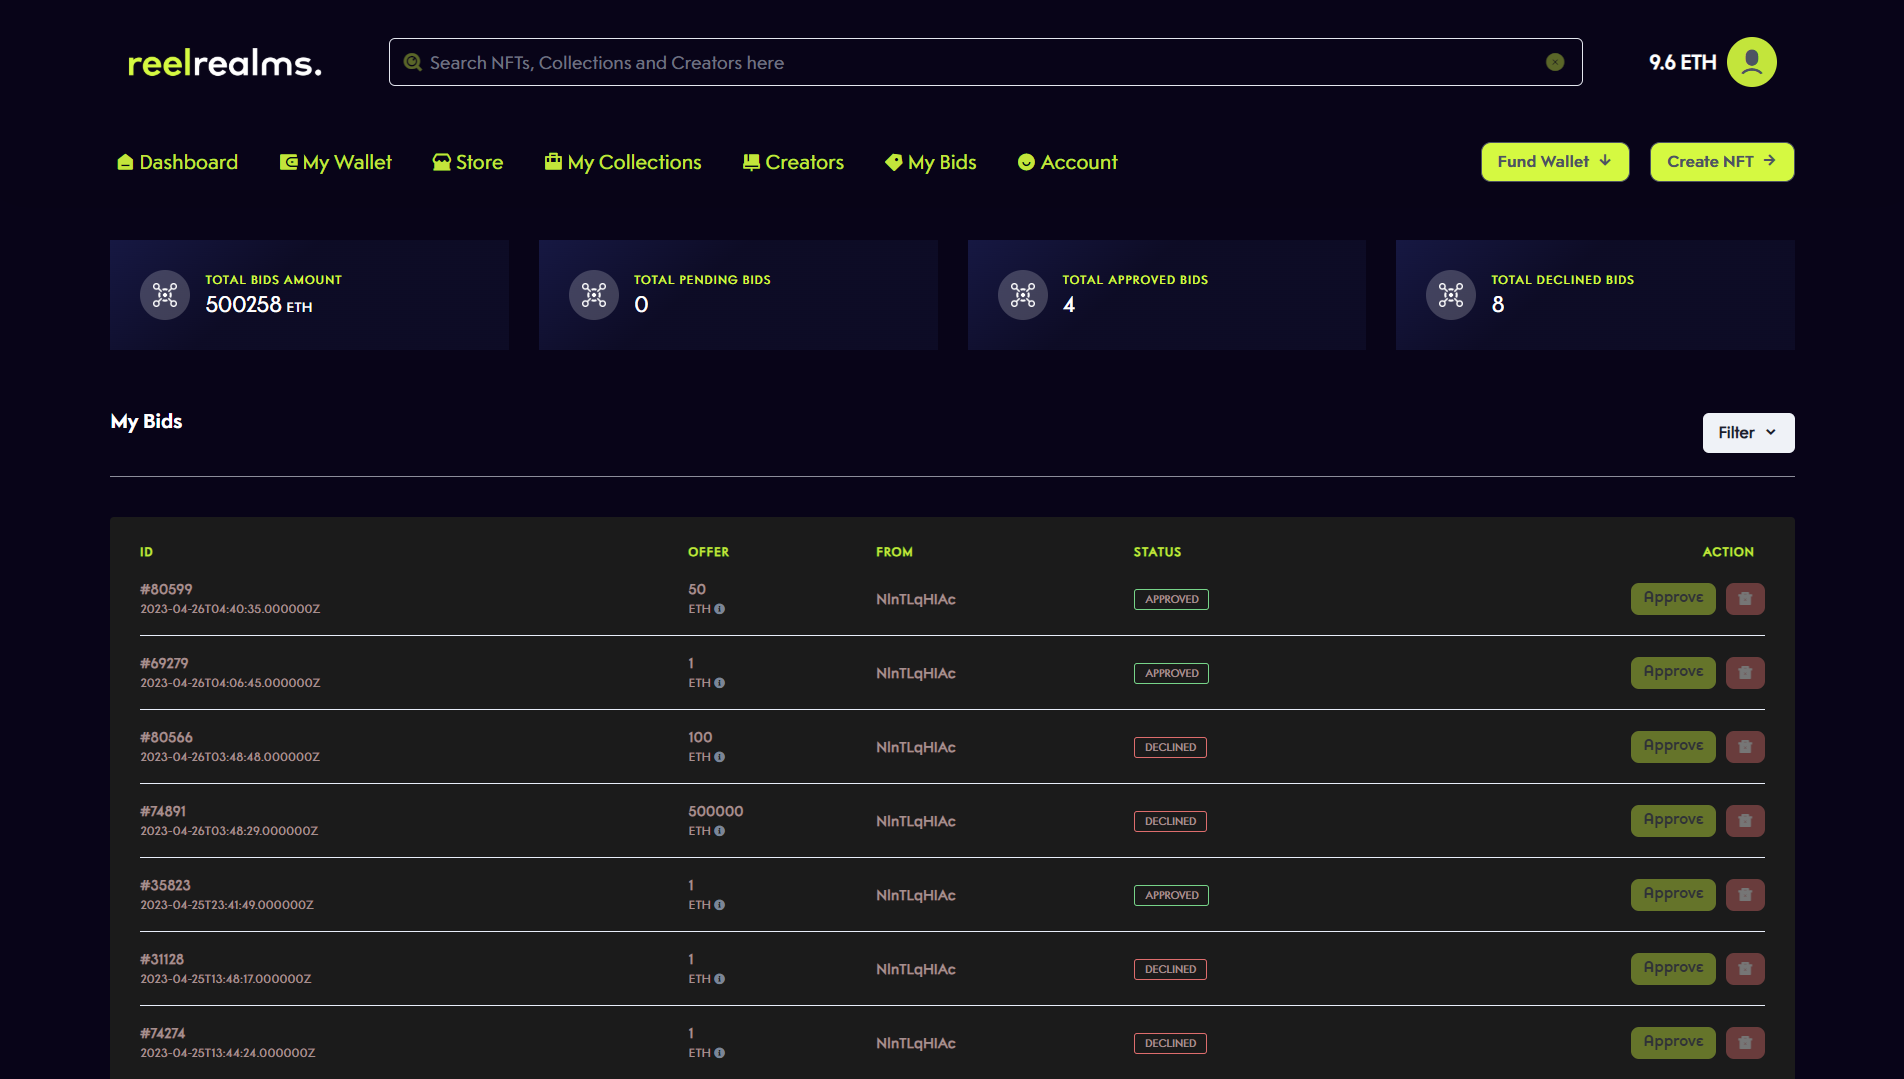1904x1079 pixels.
Task: Click the Total Bids Amount card icon
Action: coord(165,295)
